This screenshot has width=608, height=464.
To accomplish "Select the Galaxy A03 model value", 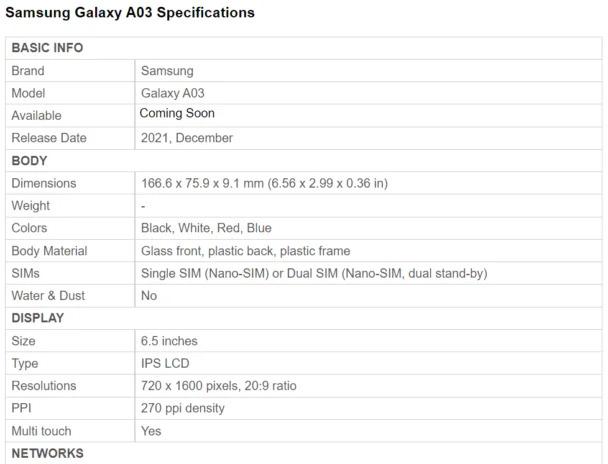I will tap(172, 93).
